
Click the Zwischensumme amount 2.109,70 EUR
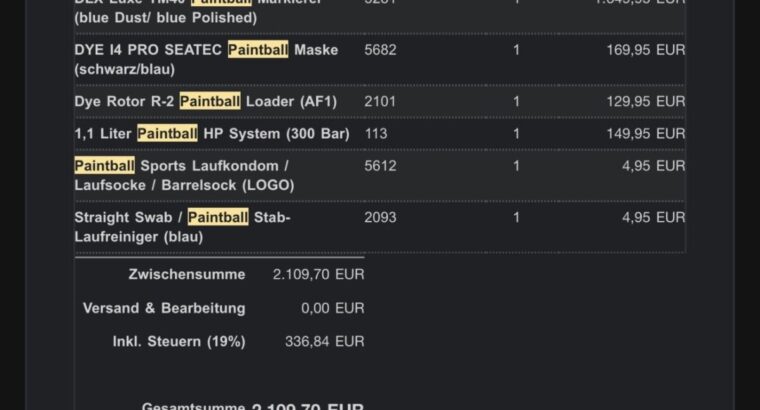click(318, 274)
